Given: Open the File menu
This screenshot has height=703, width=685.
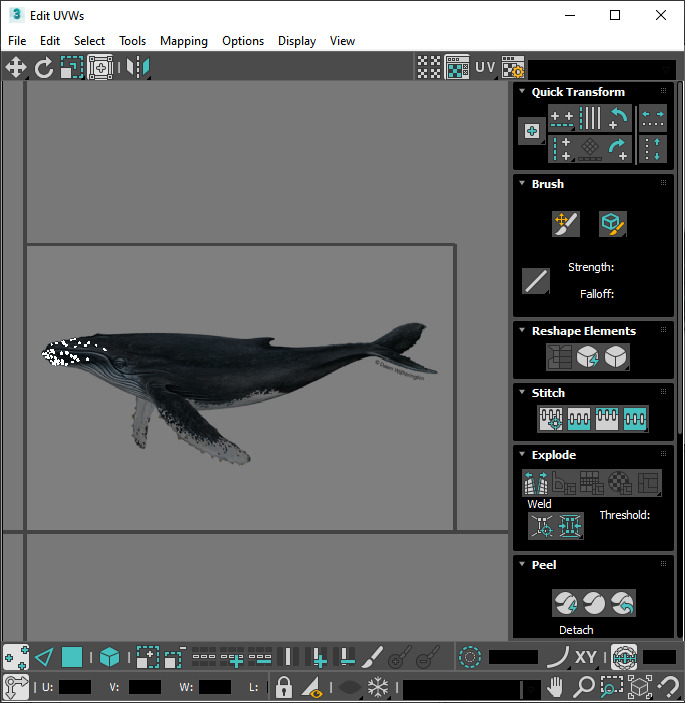Looking at the screenshot, I should pyautogui.click(x=17, y=41).
